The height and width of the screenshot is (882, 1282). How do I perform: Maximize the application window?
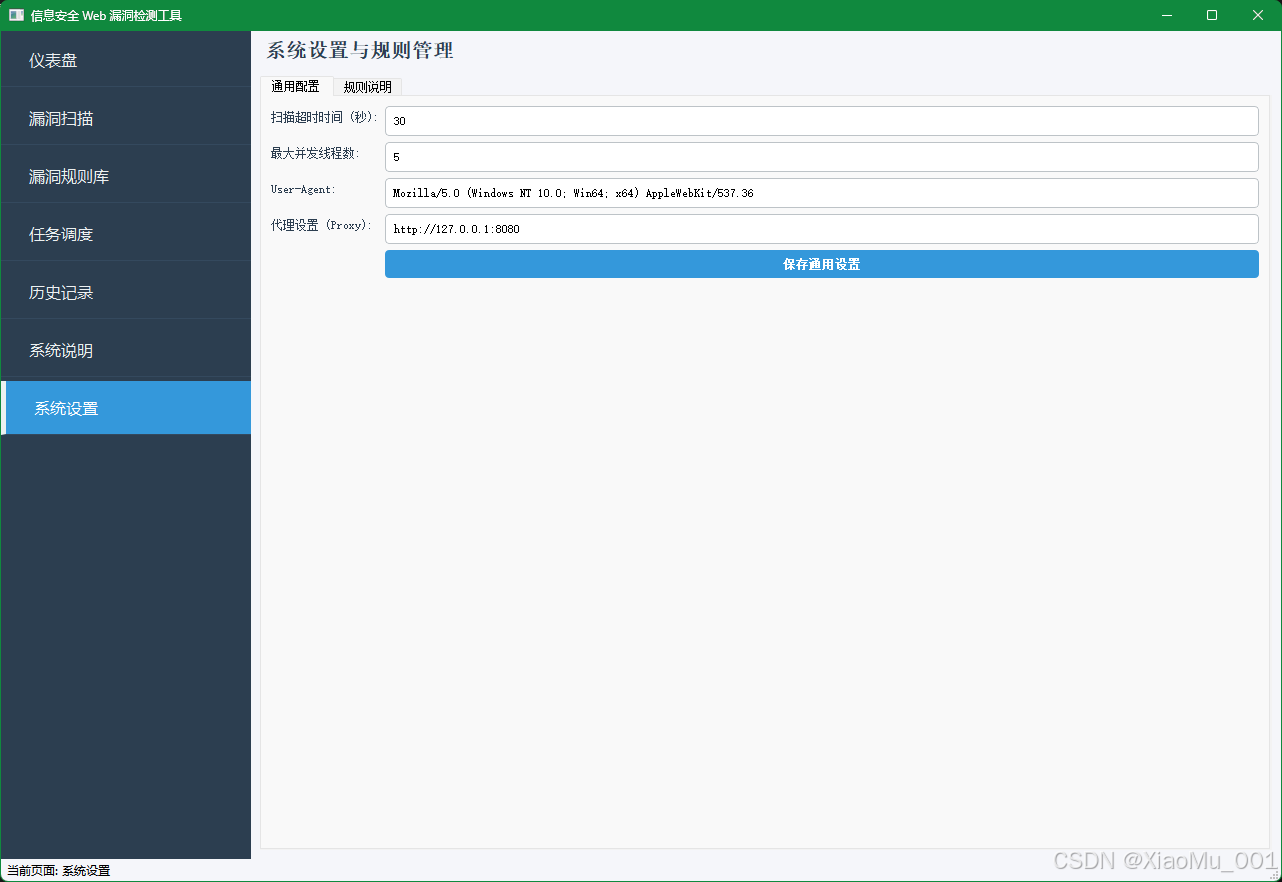[1212, 15]
